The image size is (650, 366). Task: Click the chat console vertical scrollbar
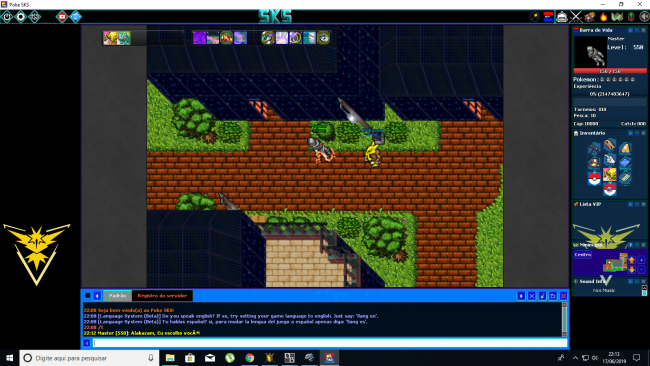pos(564,319)
